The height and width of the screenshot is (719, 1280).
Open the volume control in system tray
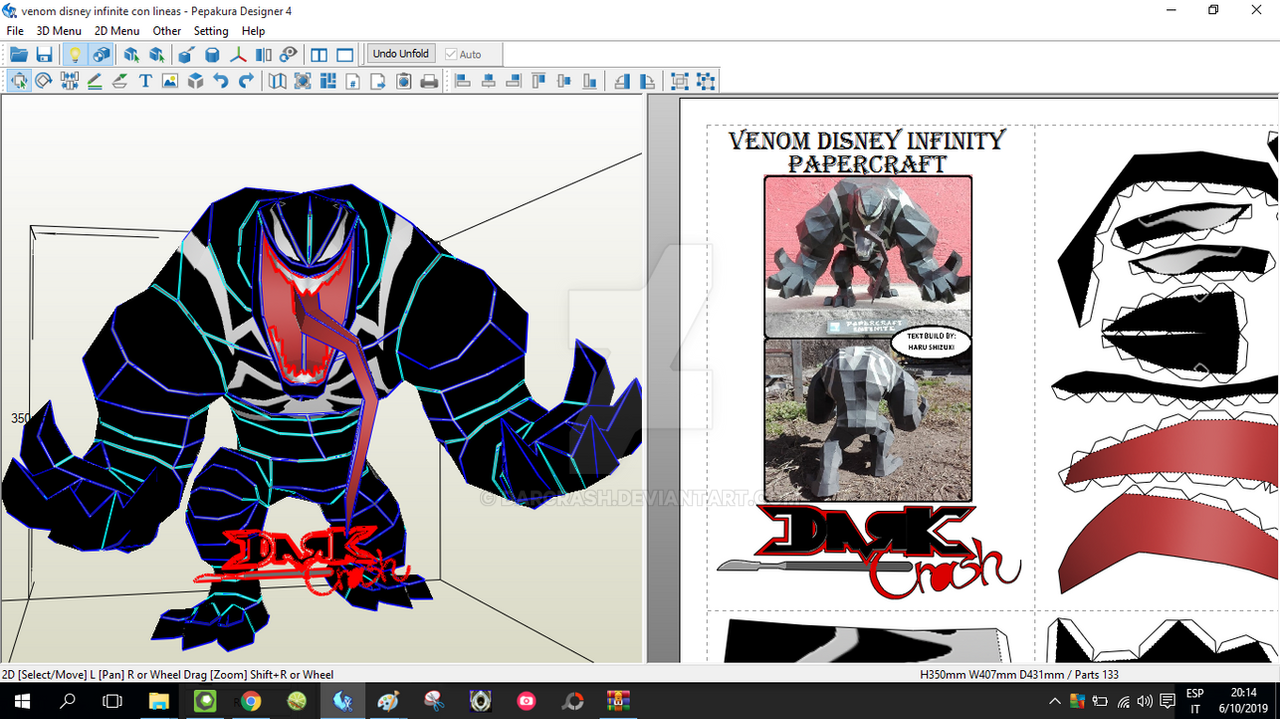1145,701
